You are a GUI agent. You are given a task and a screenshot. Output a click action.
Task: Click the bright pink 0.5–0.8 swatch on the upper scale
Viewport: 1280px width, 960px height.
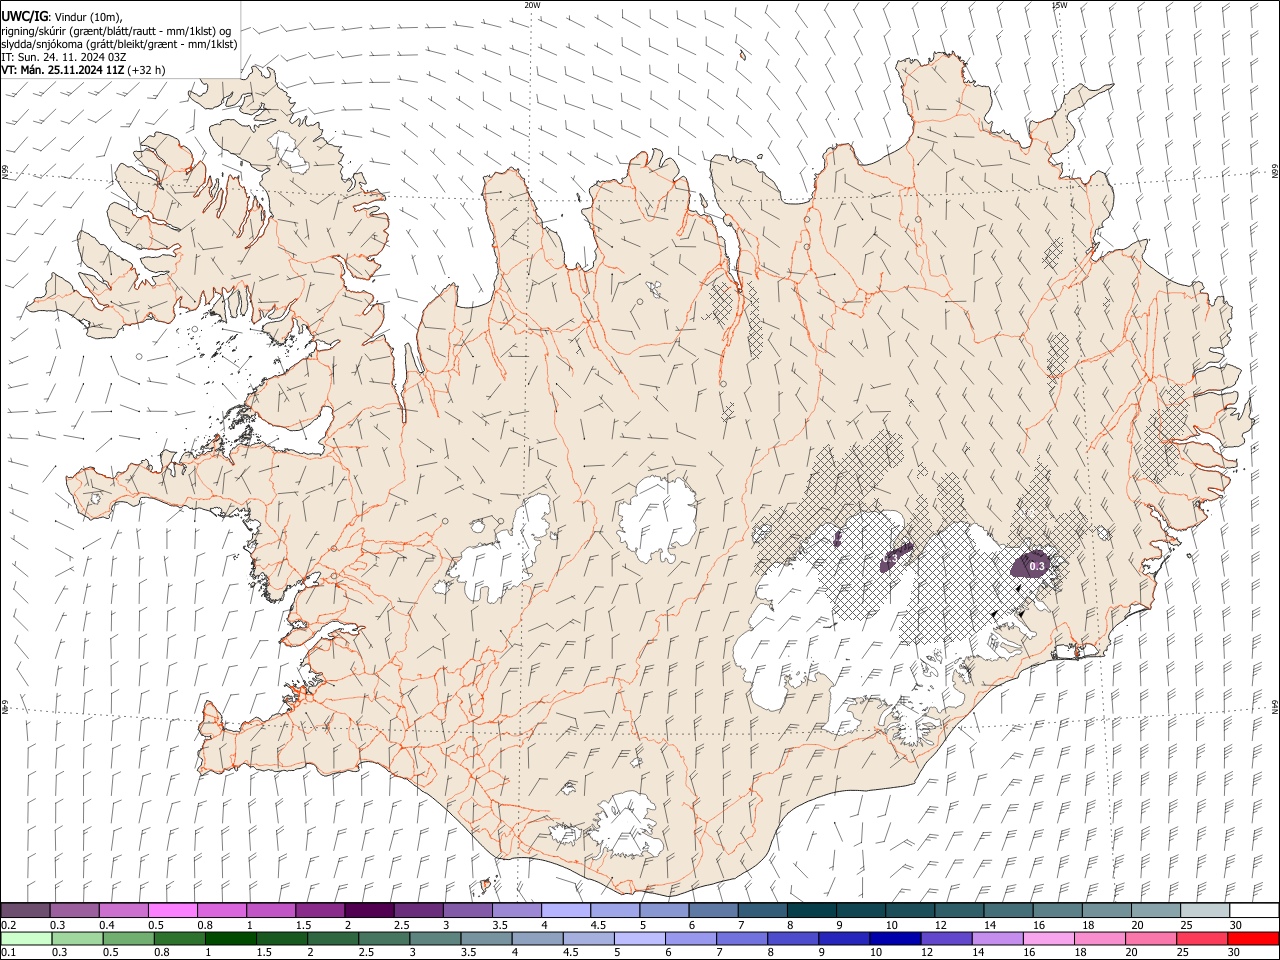[174, 910]
